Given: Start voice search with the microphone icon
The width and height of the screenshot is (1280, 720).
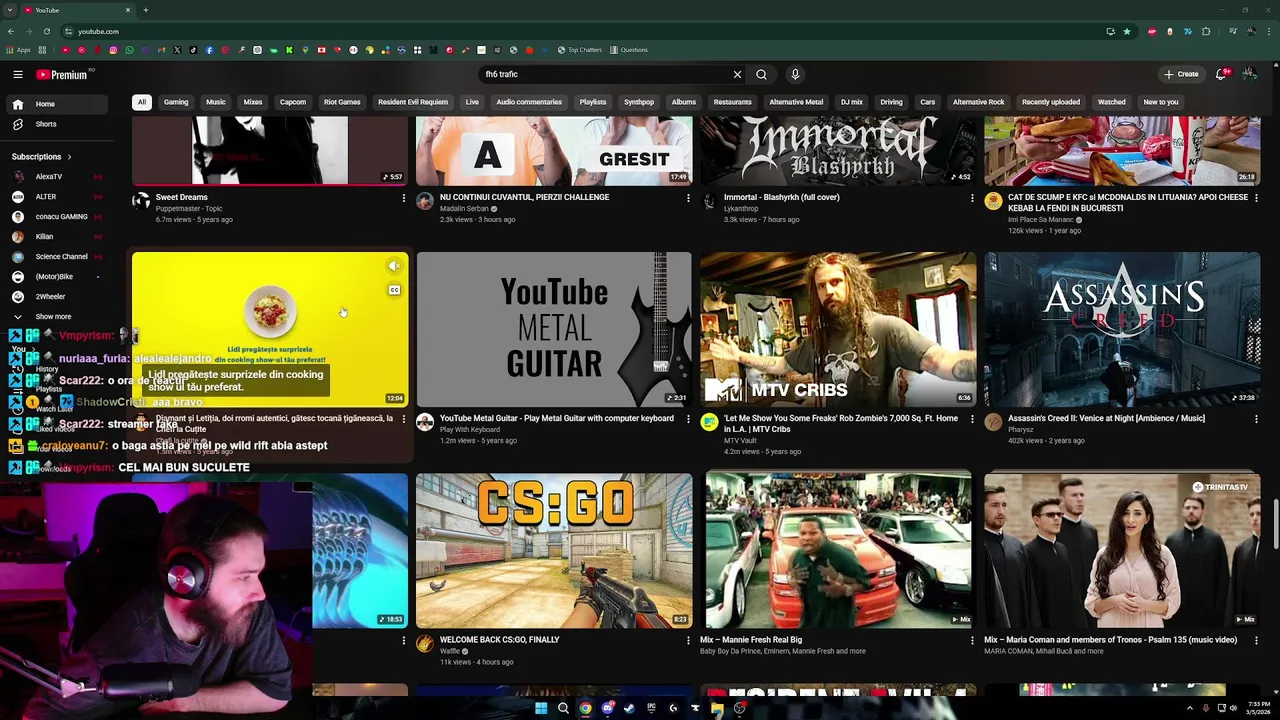Looking at the screenshot, I should tap(795, 74).
